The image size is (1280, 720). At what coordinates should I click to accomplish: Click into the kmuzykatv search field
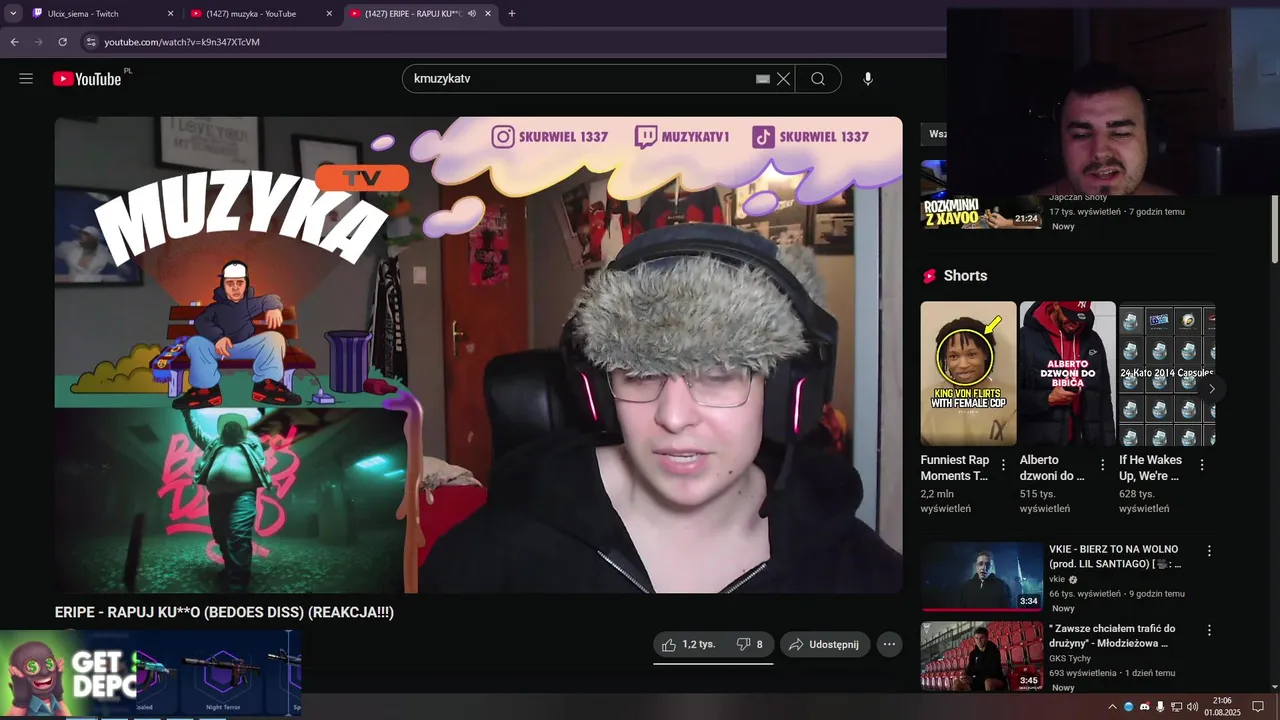[x=580, y=79]
